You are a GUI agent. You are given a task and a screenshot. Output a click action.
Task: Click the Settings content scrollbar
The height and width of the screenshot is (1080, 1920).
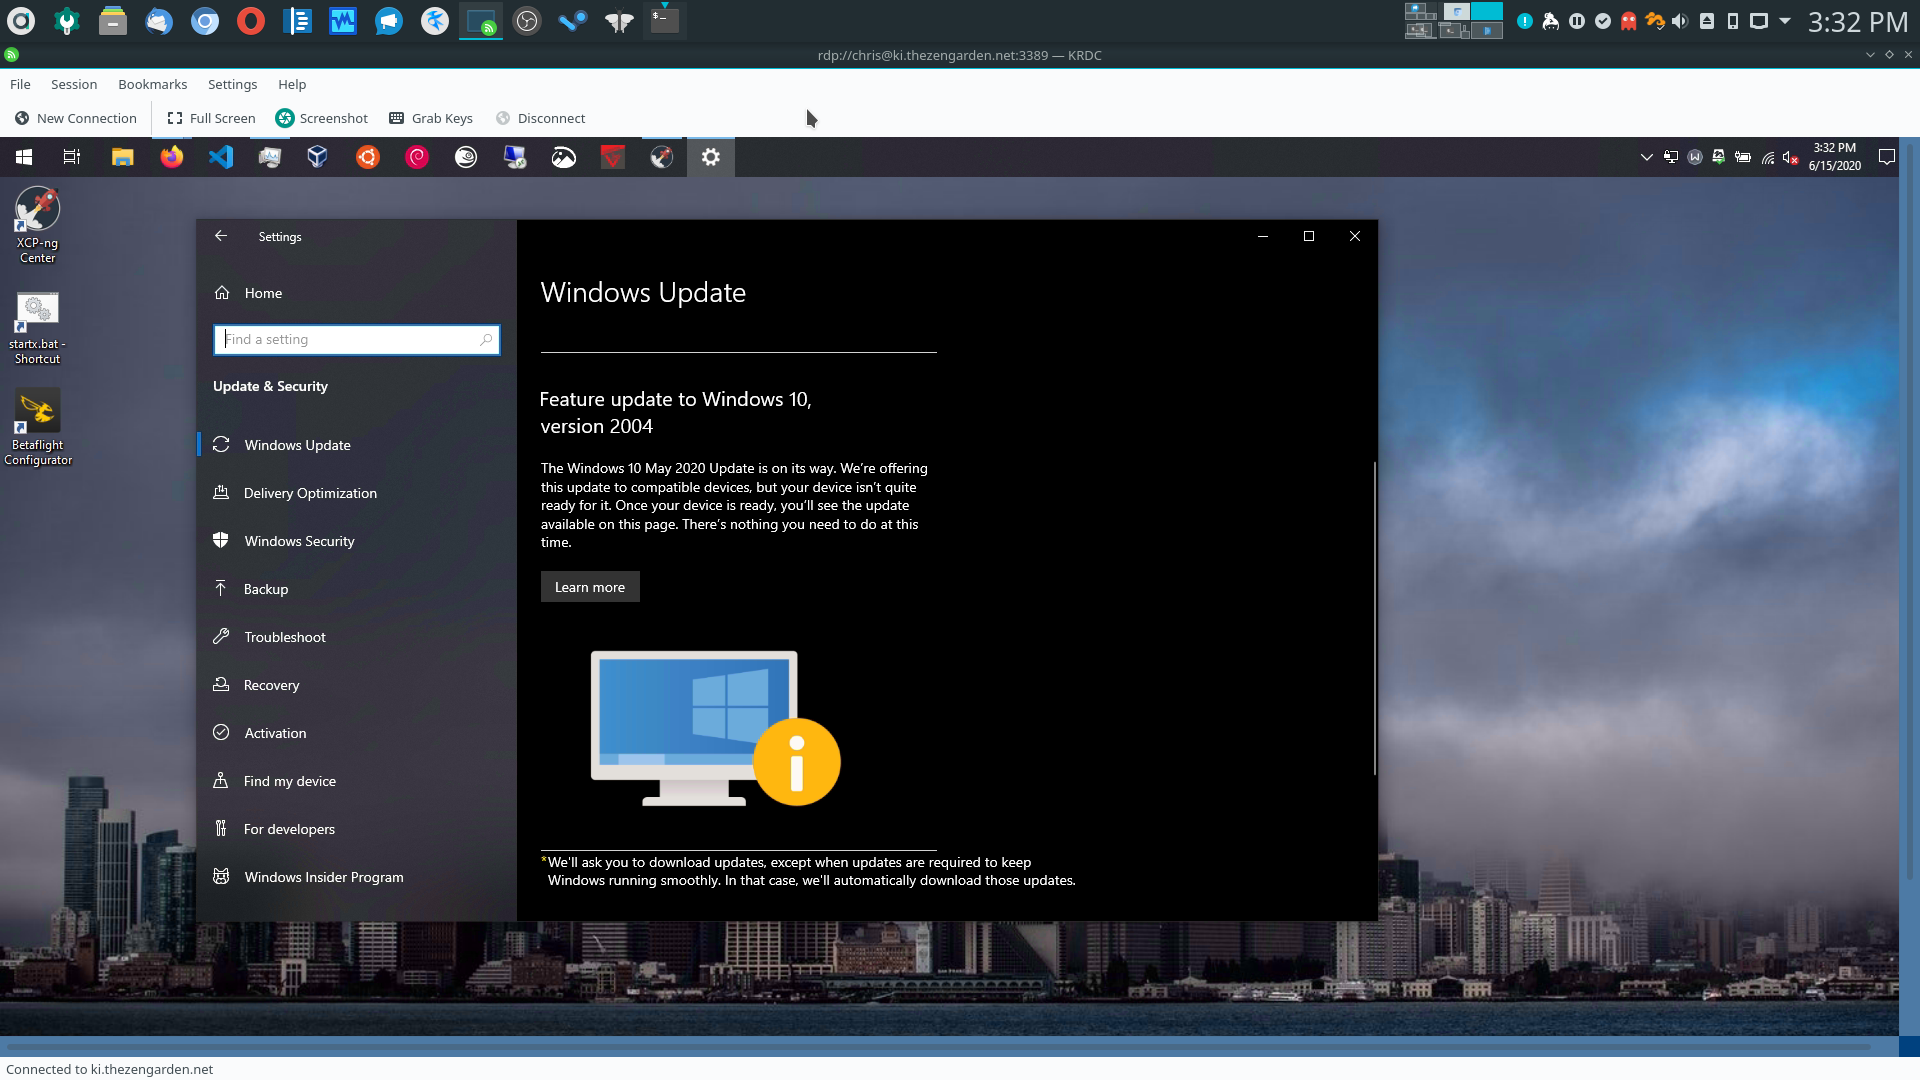click(x=1375, y=617)
